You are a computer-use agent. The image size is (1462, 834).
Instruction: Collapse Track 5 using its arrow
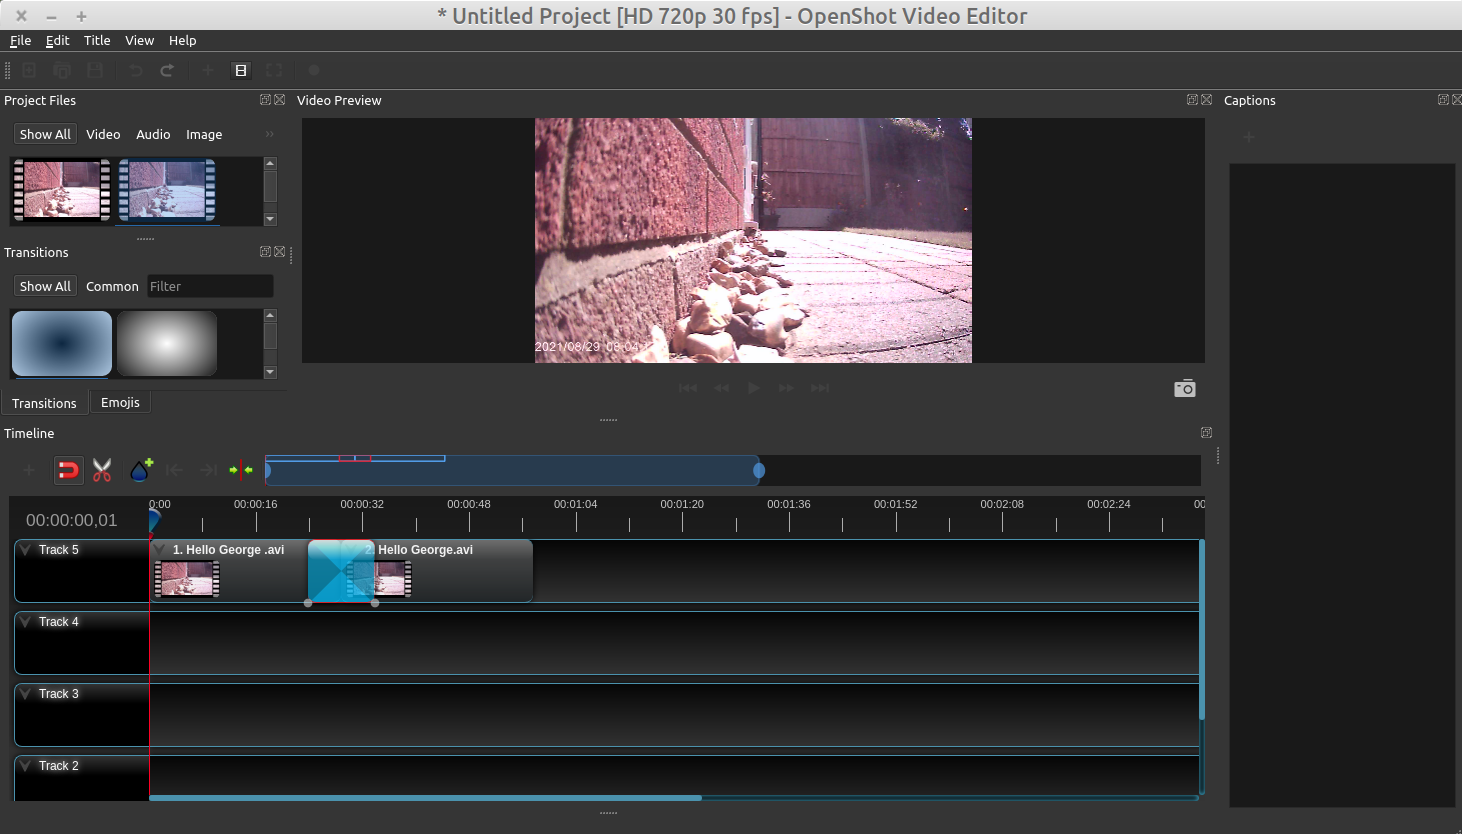(x=26, y=550)
